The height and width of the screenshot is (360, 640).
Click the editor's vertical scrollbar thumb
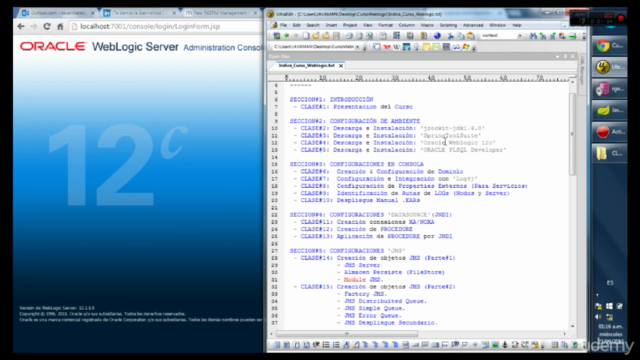tap(572, 134)
